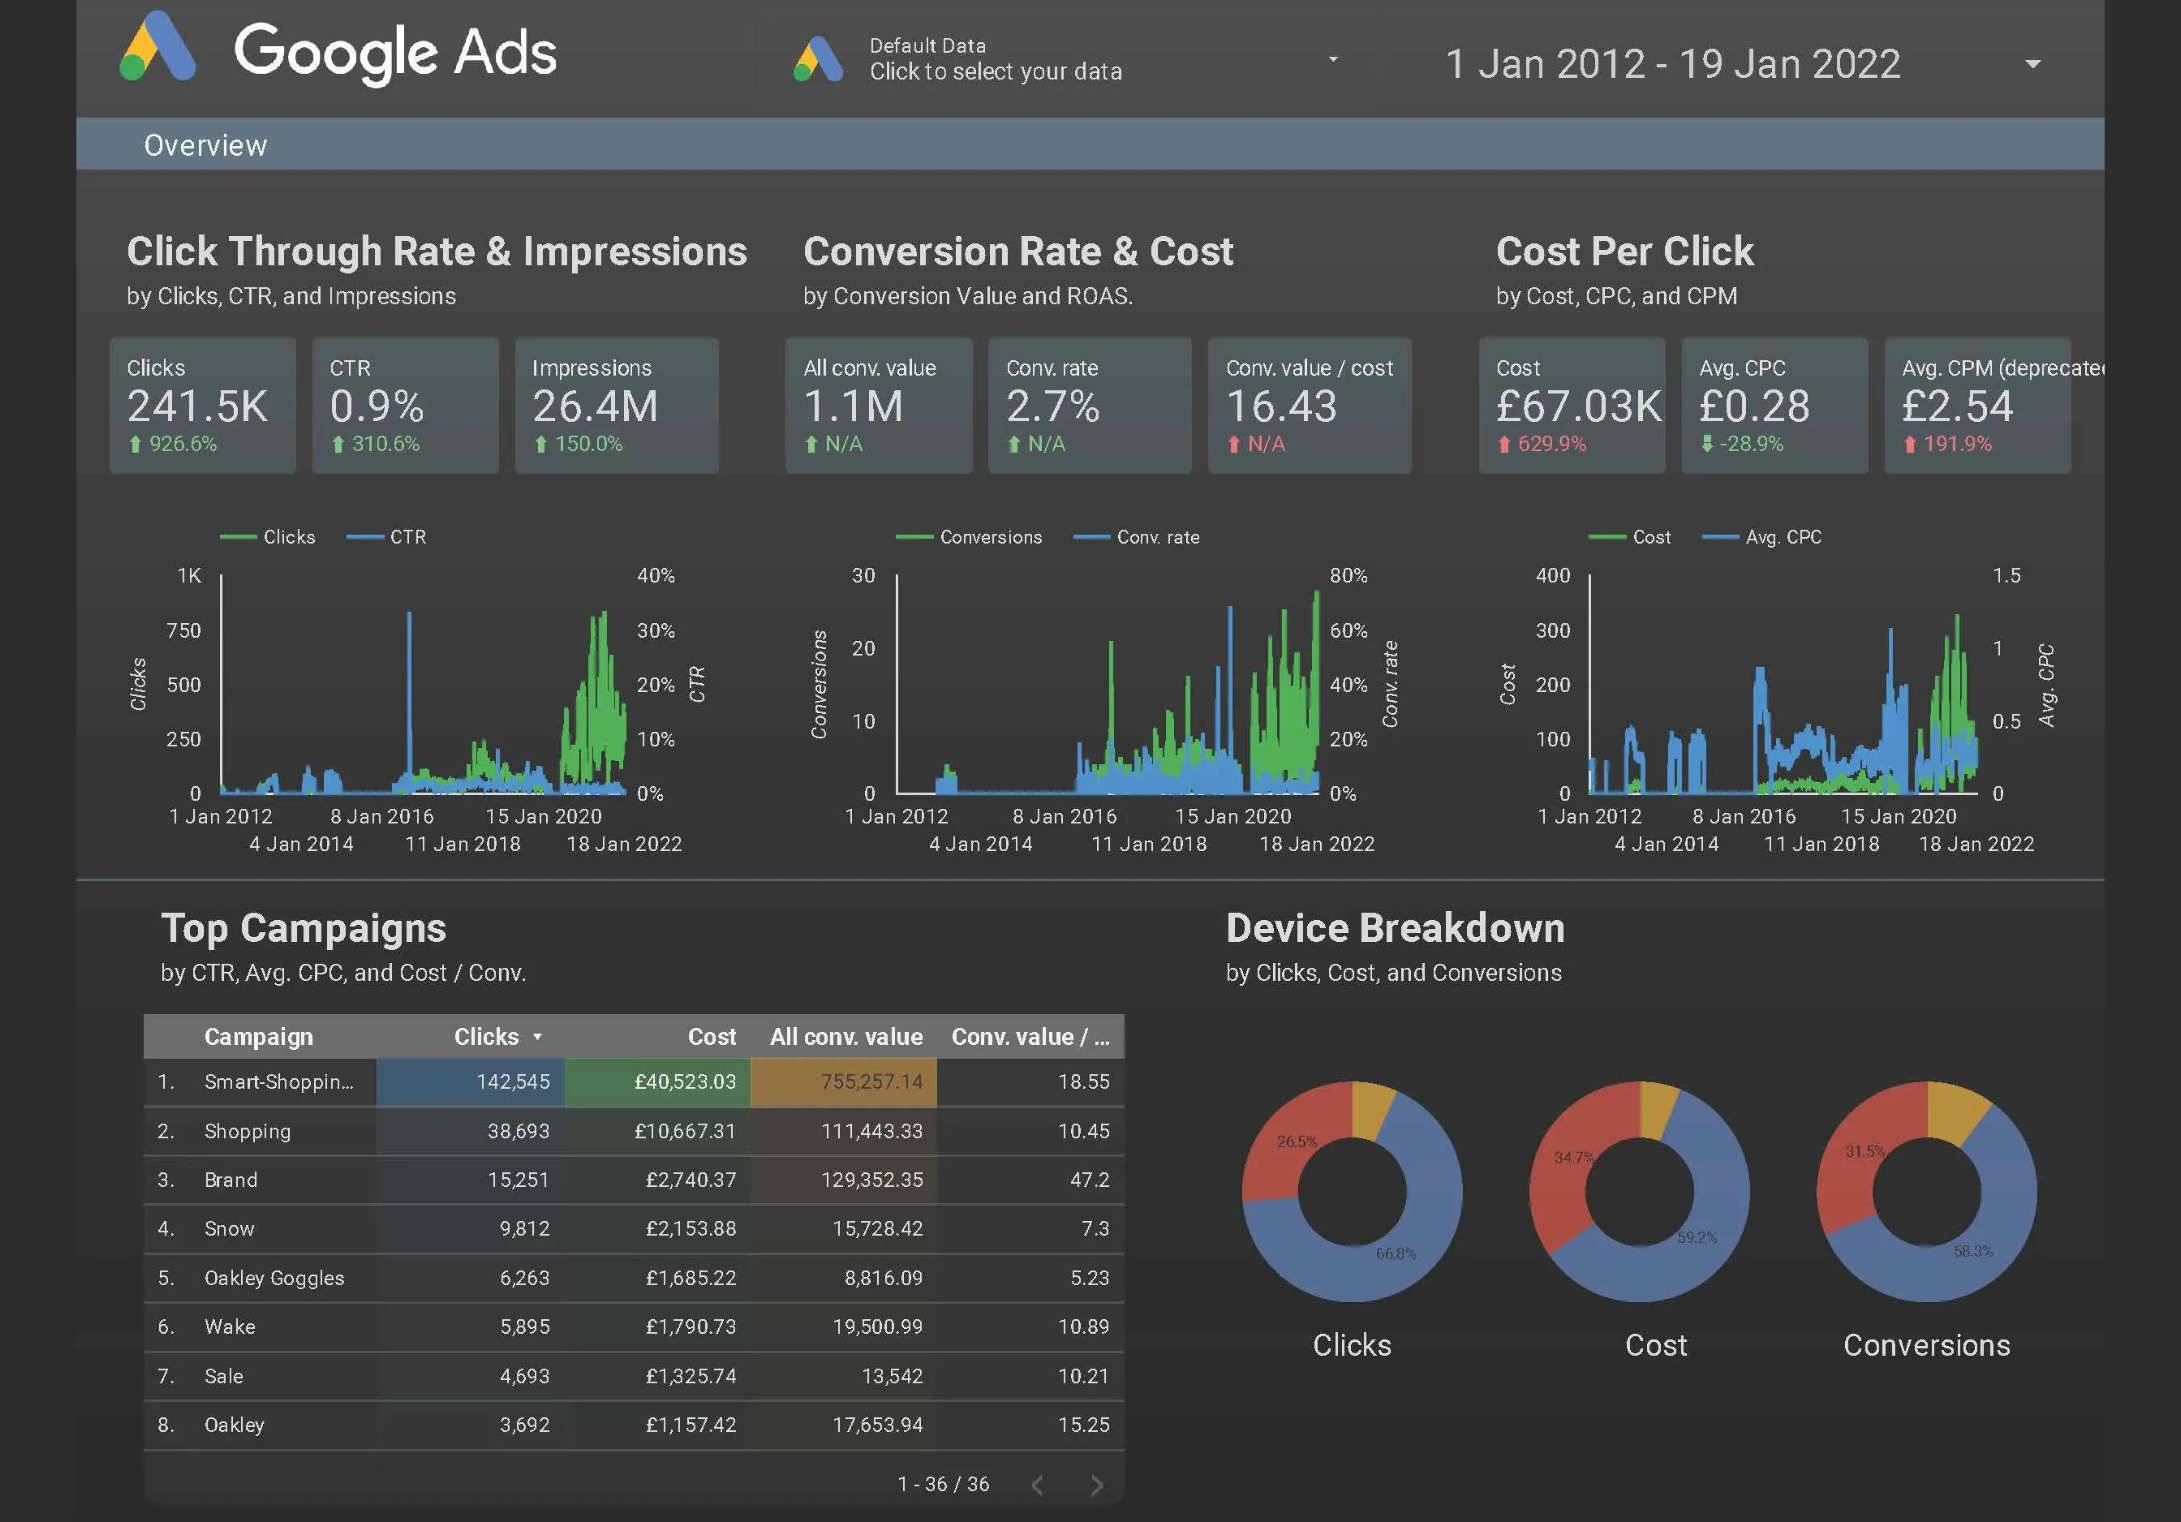This screenshot has width=2181, height=1522.
Task: Select the Cost scorecard £67.03K
Action: click(x=1572, y=405)
